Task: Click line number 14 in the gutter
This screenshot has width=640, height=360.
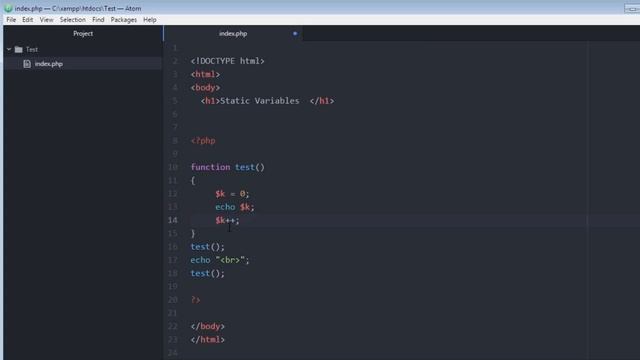Action: (x=173, y=220)
